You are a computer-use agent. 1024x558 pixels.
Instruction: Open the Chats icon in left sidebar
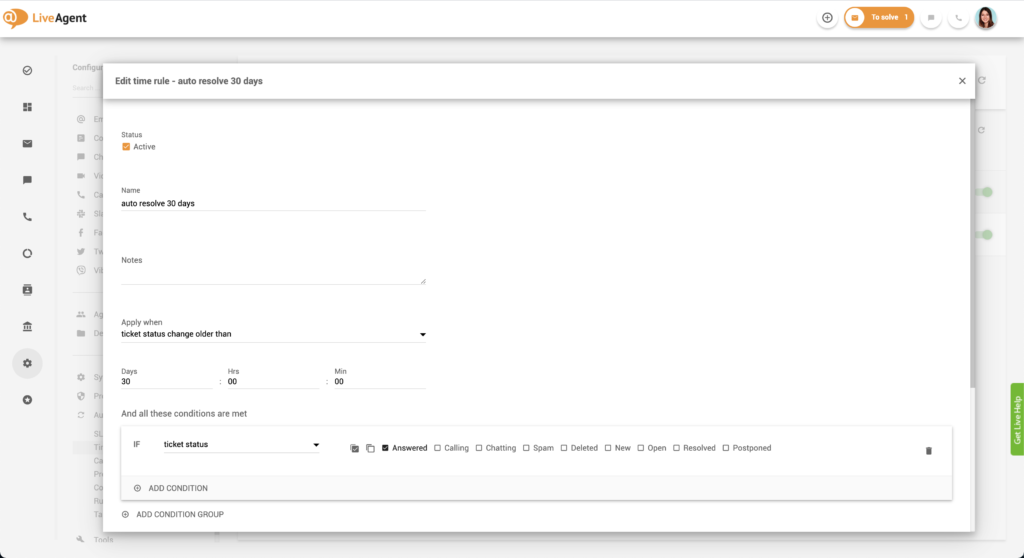click(27, 180)
